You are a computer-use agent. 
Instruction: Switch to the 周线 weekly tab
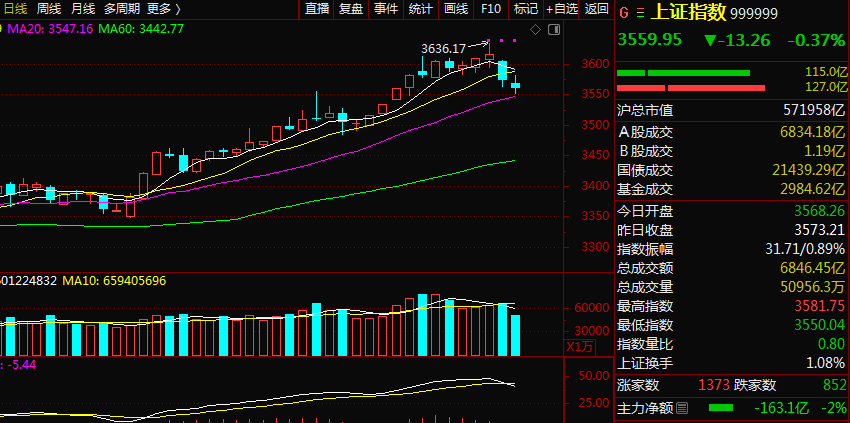point(49,9)
